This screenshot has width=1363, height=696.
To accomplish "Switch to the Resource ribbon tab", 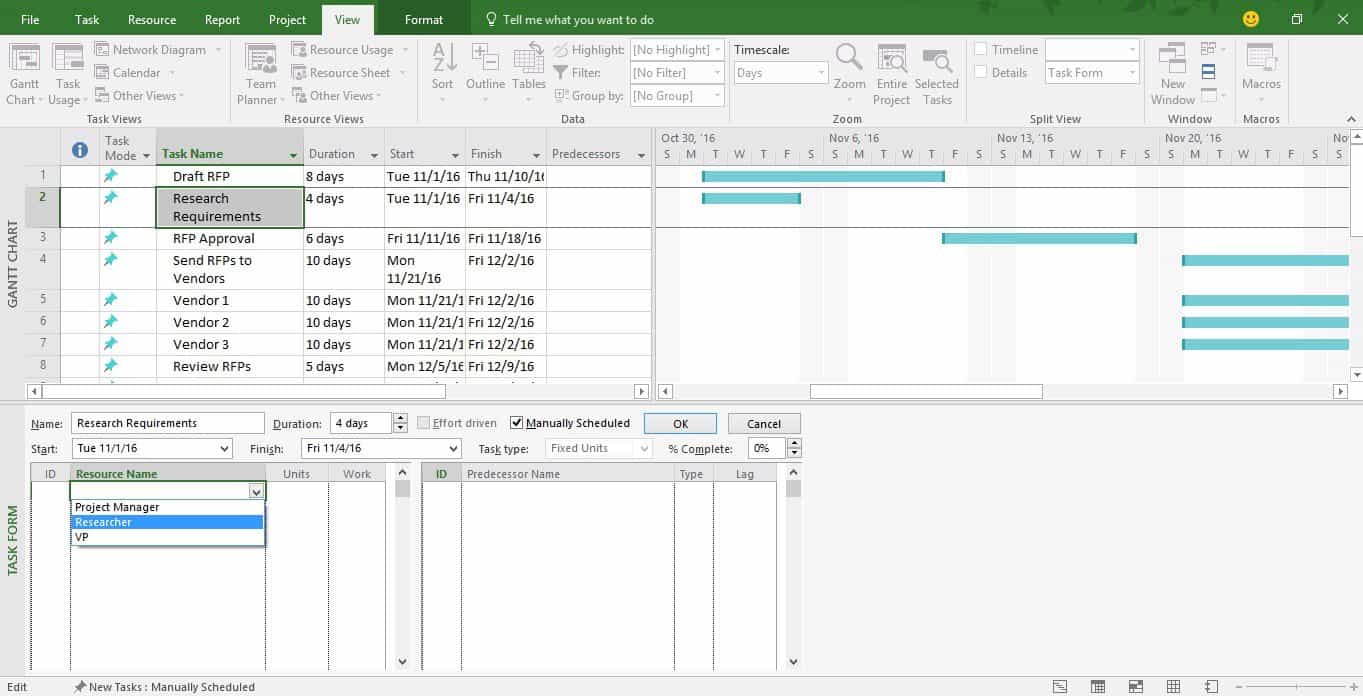I will pyautogui.click(x=152, y=20).
